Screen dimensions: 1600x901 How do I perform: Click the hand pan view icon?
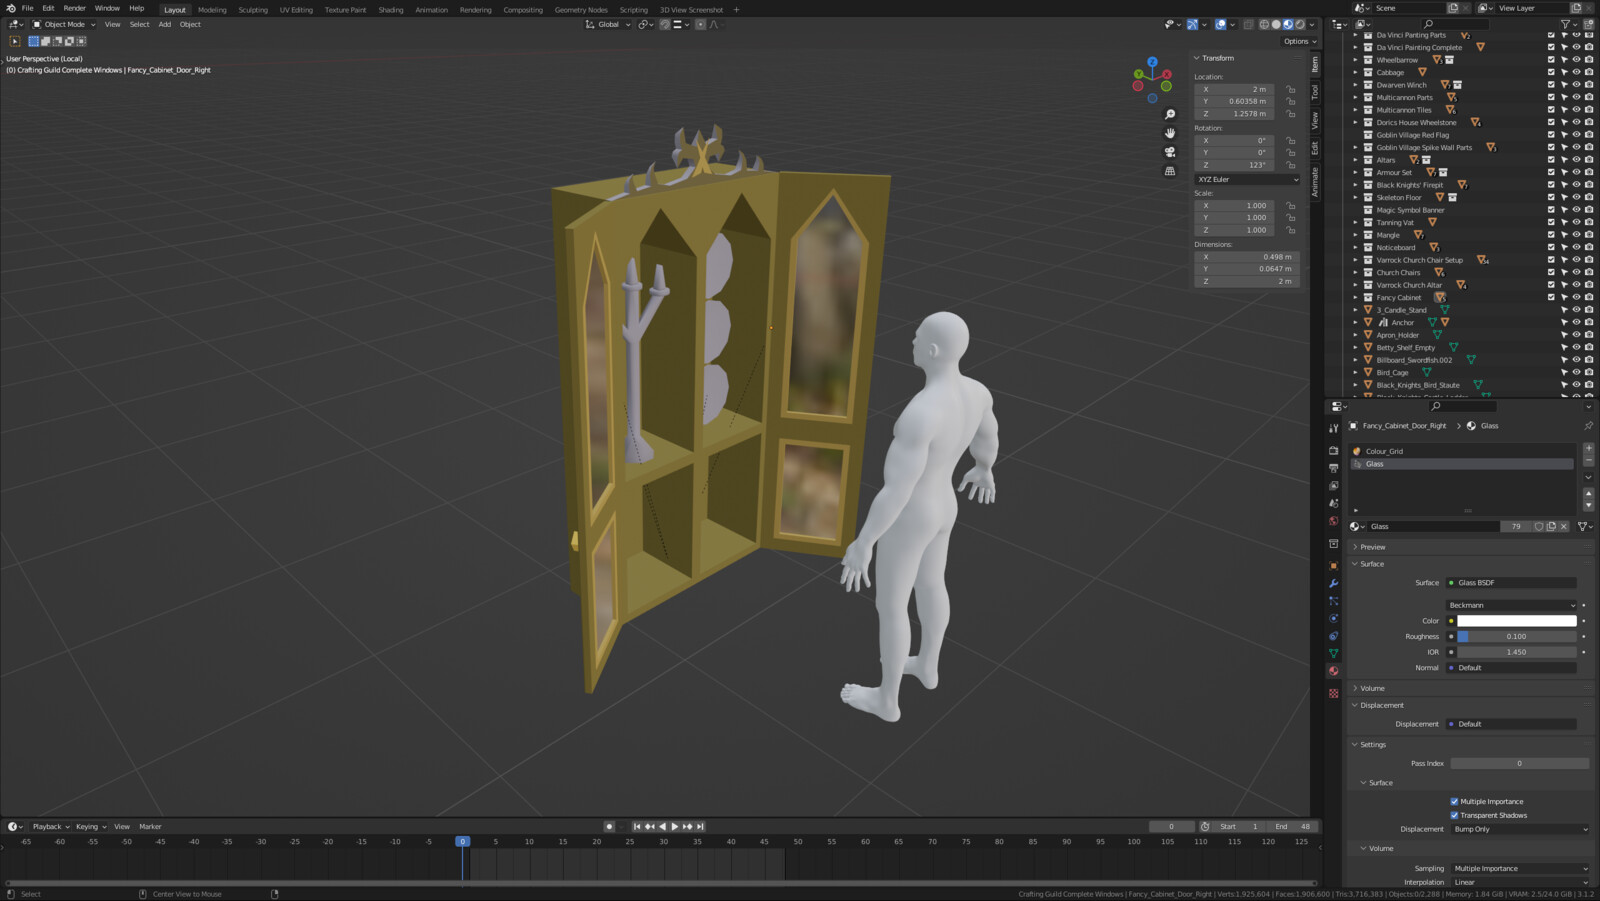(x=1169, y=133)
